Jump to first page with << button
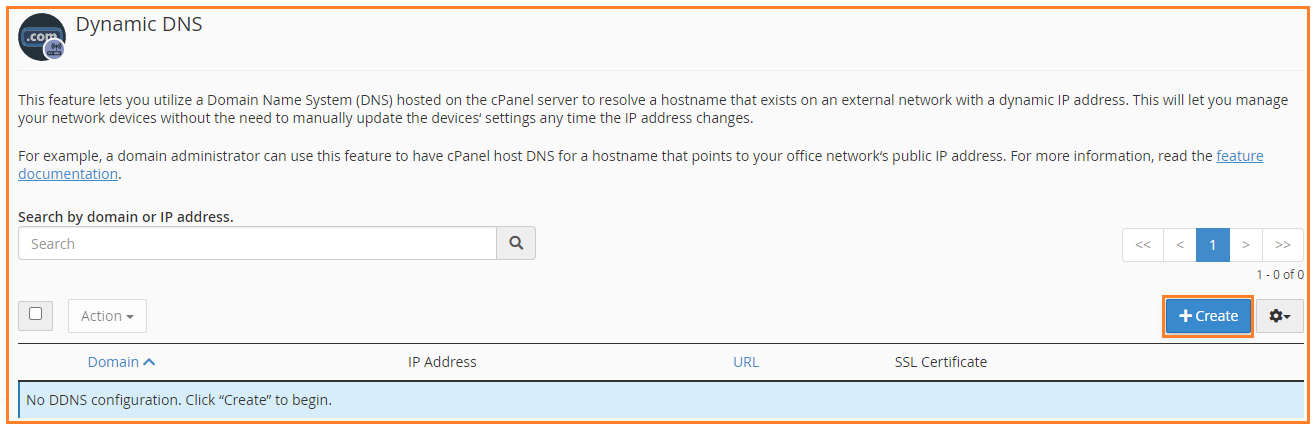This screenshot has height=430, width=1316. tap(1143, 244)
